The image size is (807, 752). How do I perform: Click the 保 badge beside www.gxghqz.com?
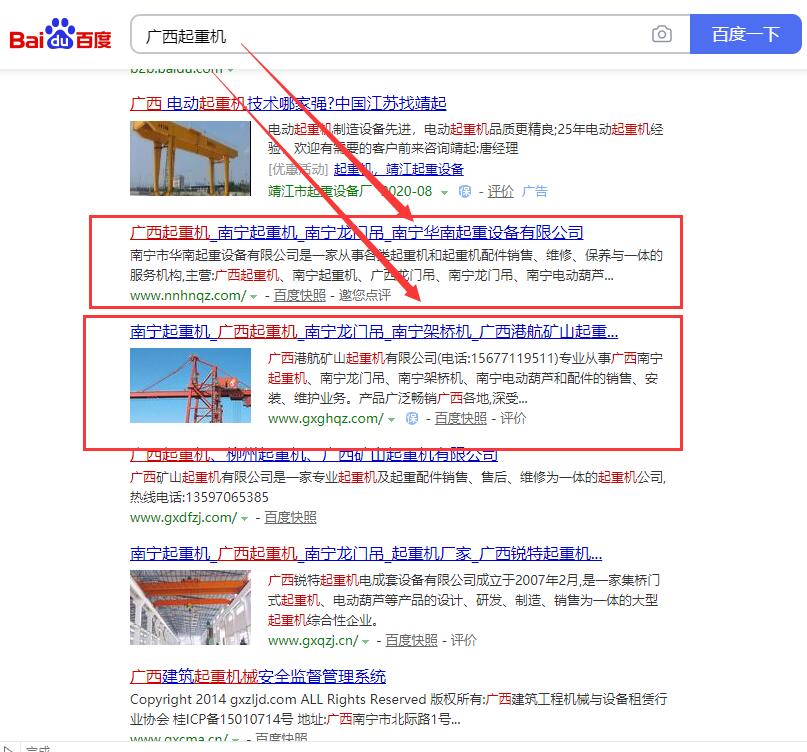(412, 418)
